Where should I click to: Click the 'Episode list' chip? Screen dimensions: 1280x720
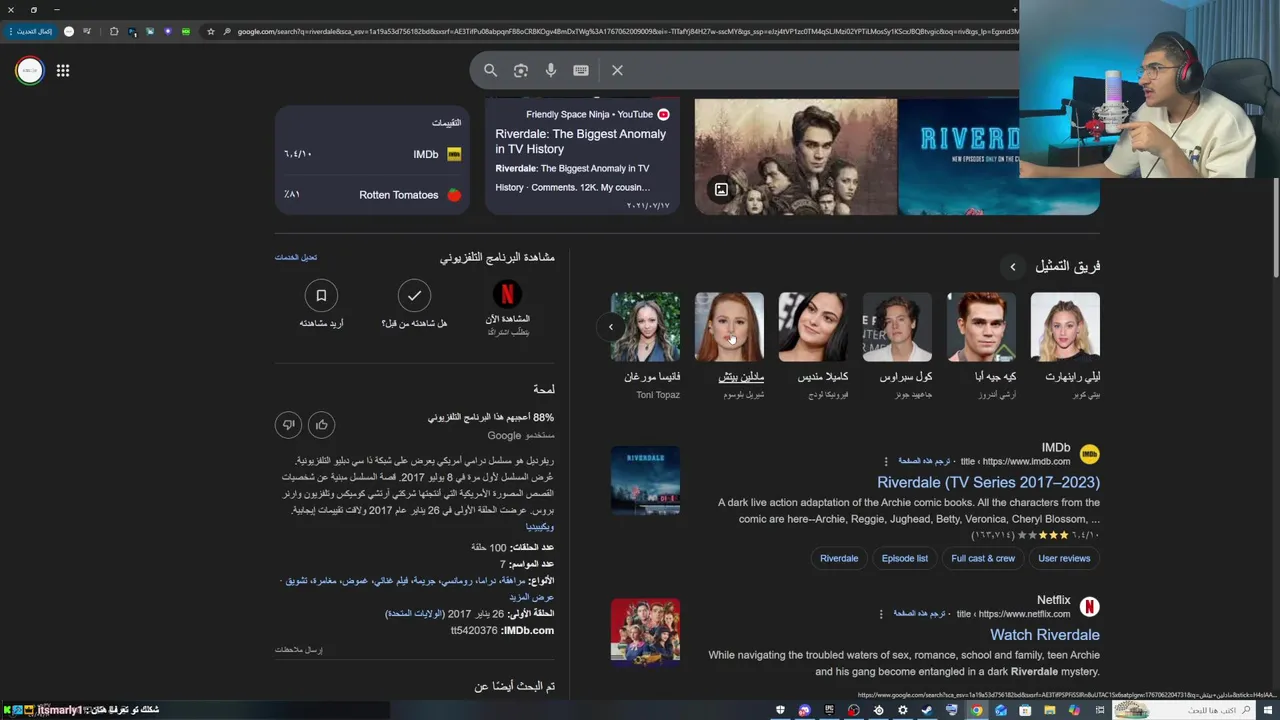coord(905,558)
